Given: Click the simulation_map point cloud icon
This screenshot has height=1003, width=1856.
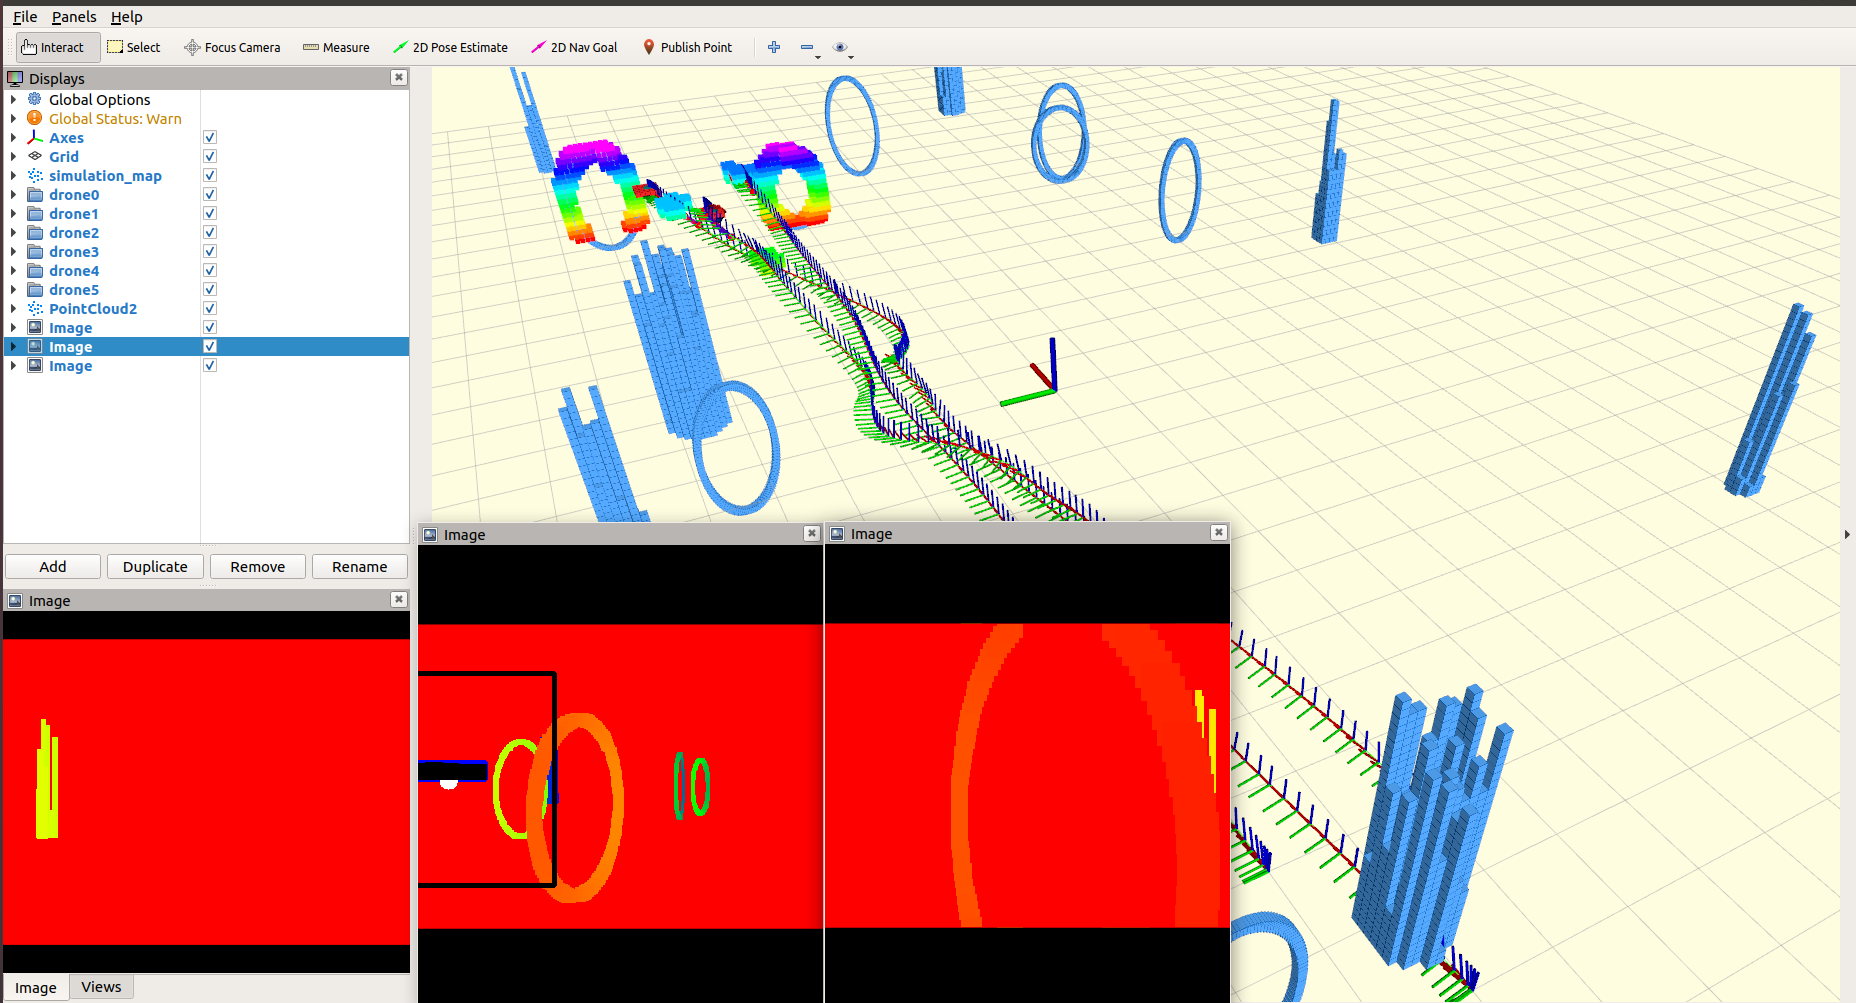Looking at the screenshot, I should [35, 175].
